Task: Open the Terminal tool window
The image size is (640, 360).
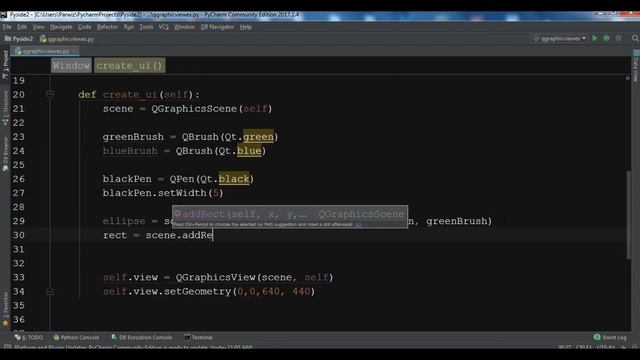Action: point(198,338)
